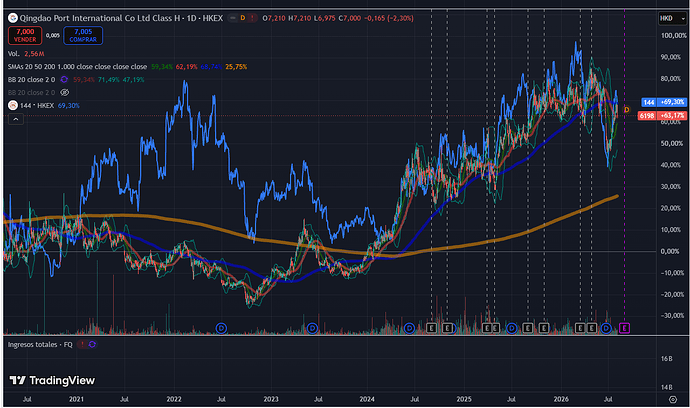Click the red 62,19% SMA 50 value
This screenshot has width=690, height=408.
click(x=187, y=67)
